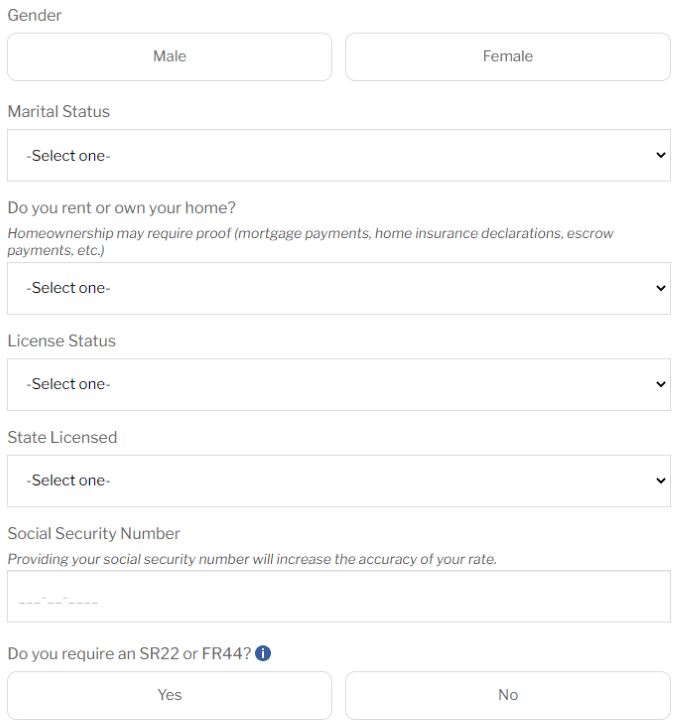
Task: Click the License Status label
Action: 62,341
